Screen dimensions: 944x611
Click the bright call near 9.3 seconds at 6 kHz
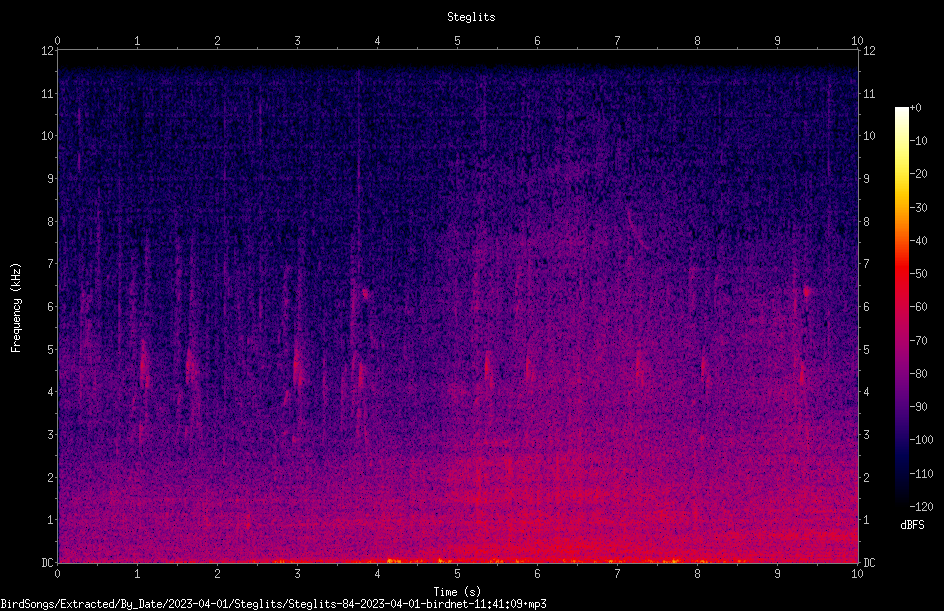807,292
